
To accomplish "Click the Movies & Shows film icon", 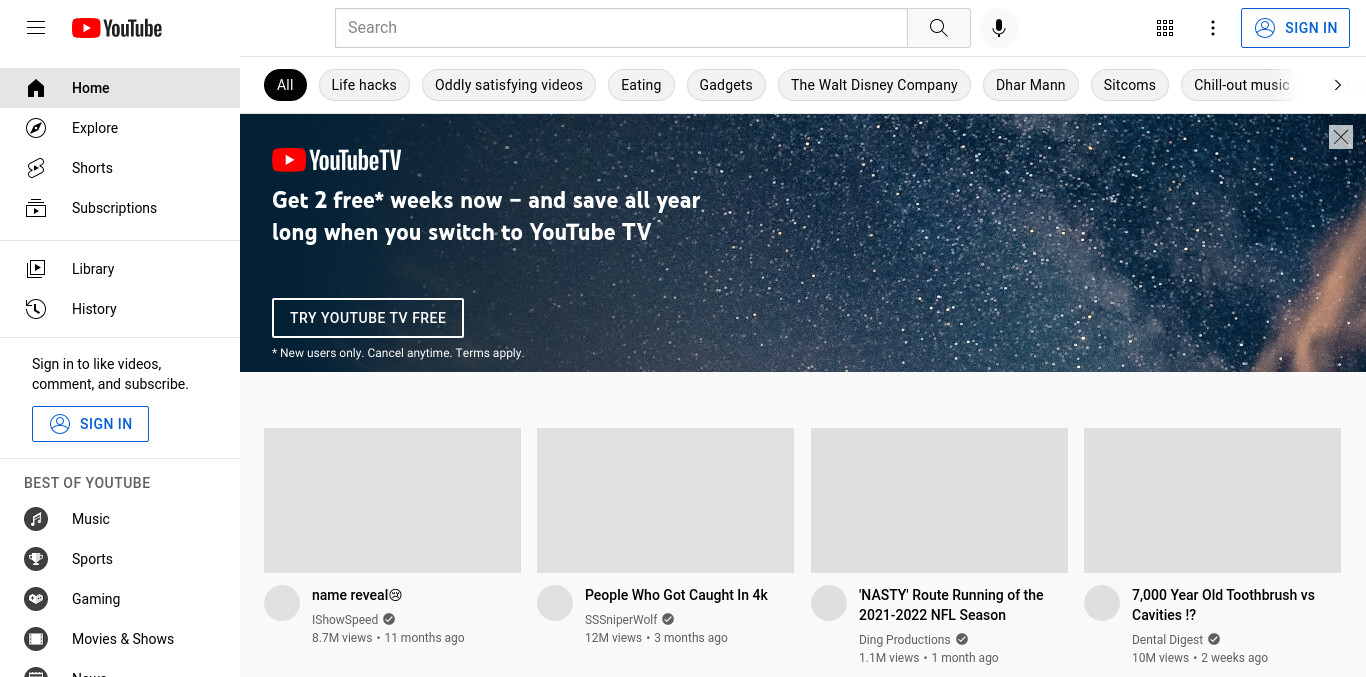I will click(x=36, y=639).
